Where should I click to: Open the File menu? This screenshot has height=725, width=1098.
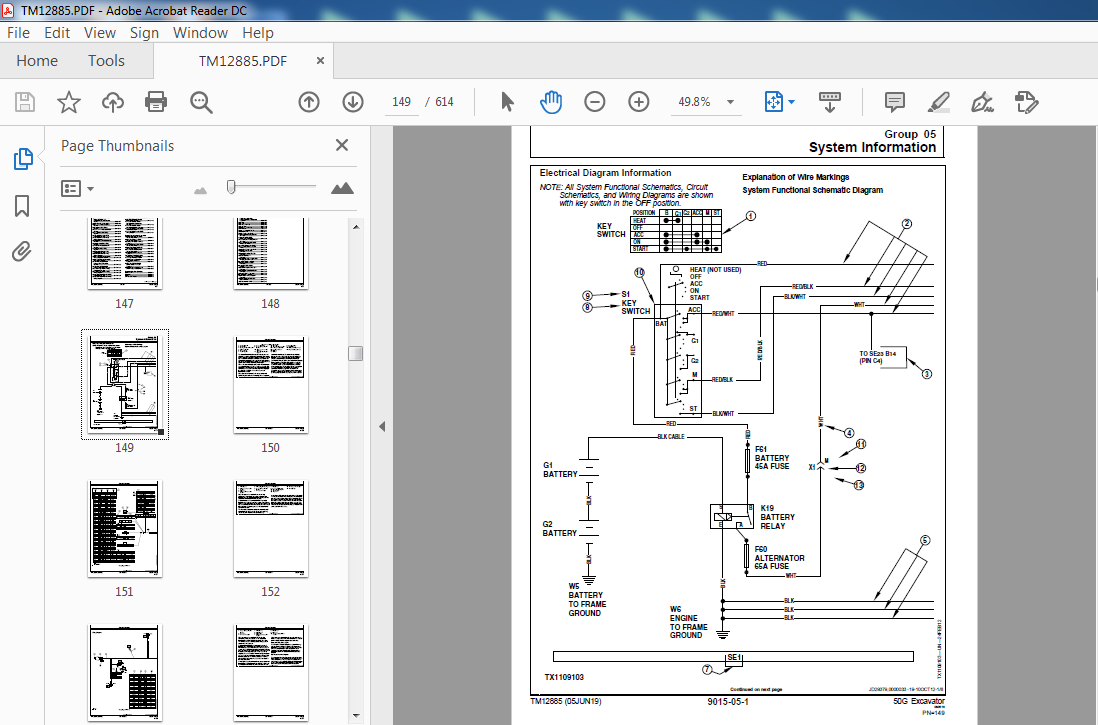pos(18,33)
